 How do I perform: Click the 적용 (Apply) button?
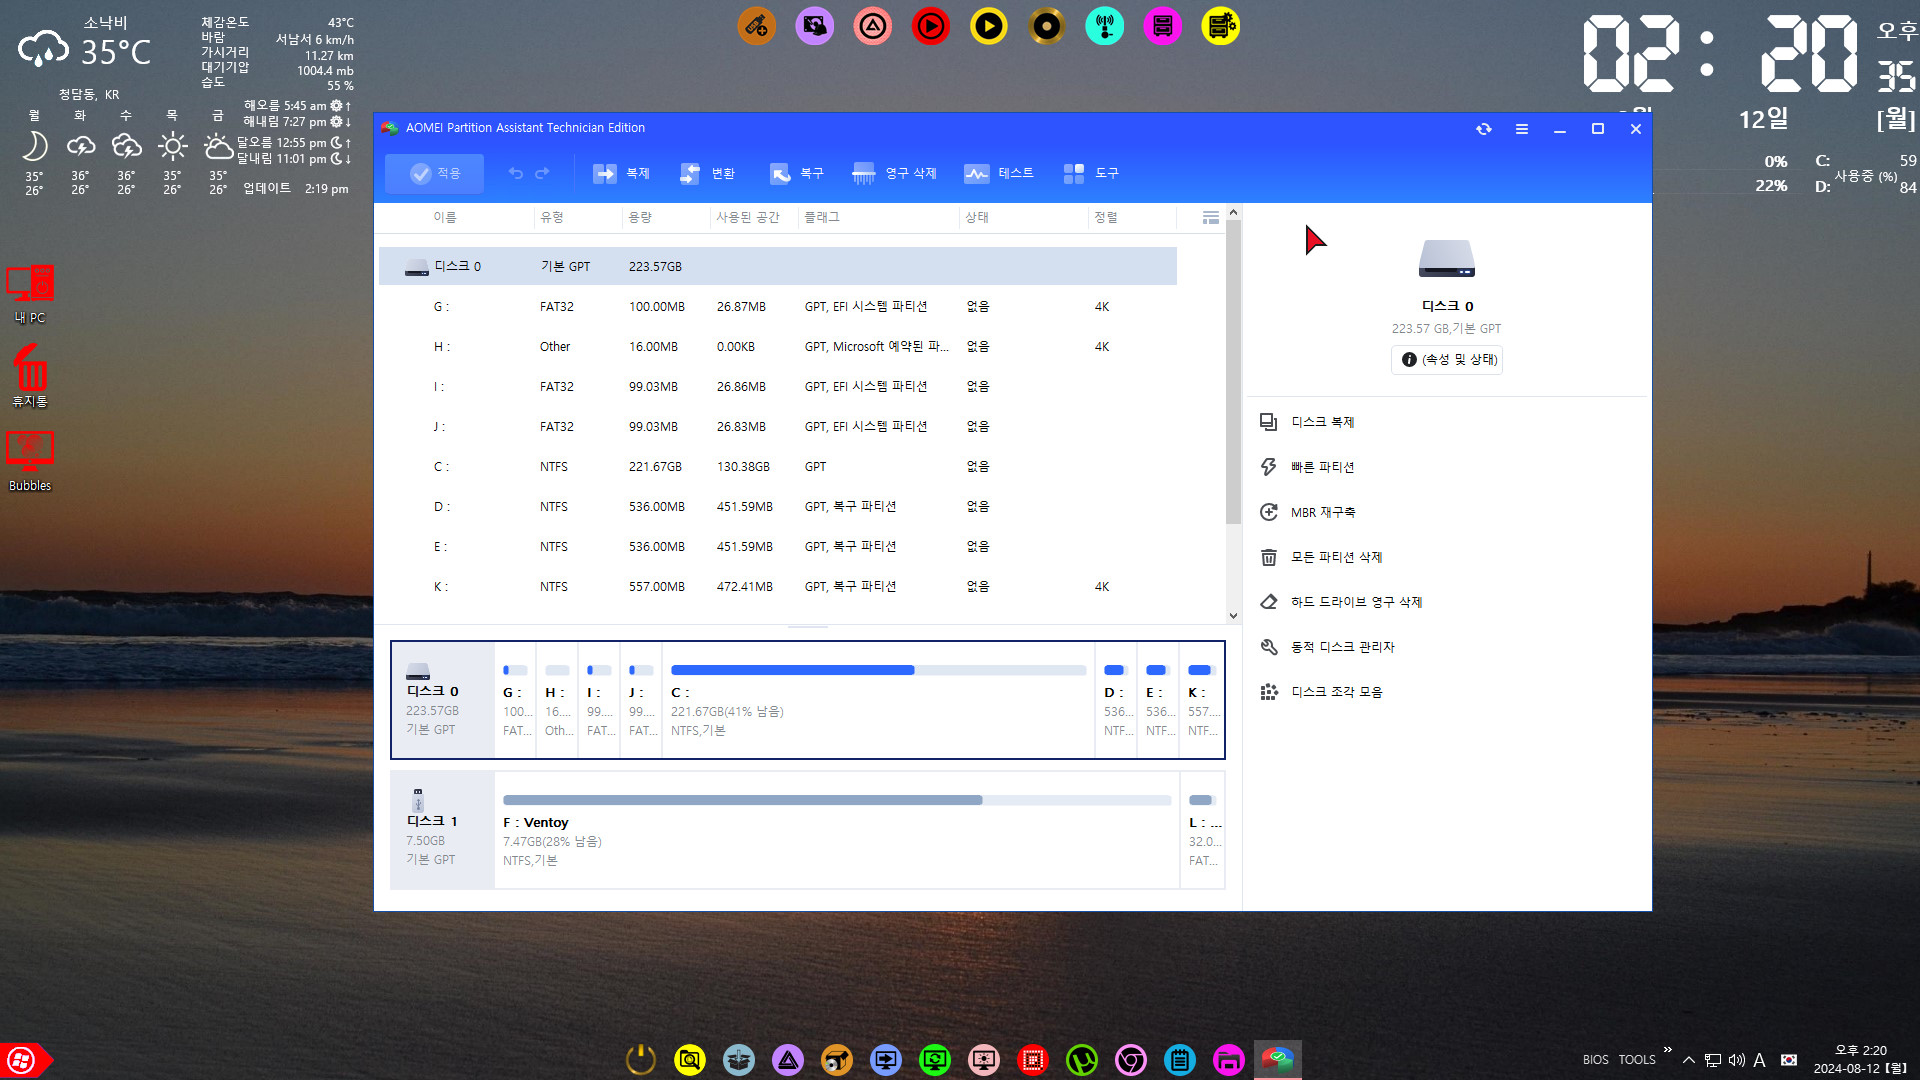click(x=435, y=173)
